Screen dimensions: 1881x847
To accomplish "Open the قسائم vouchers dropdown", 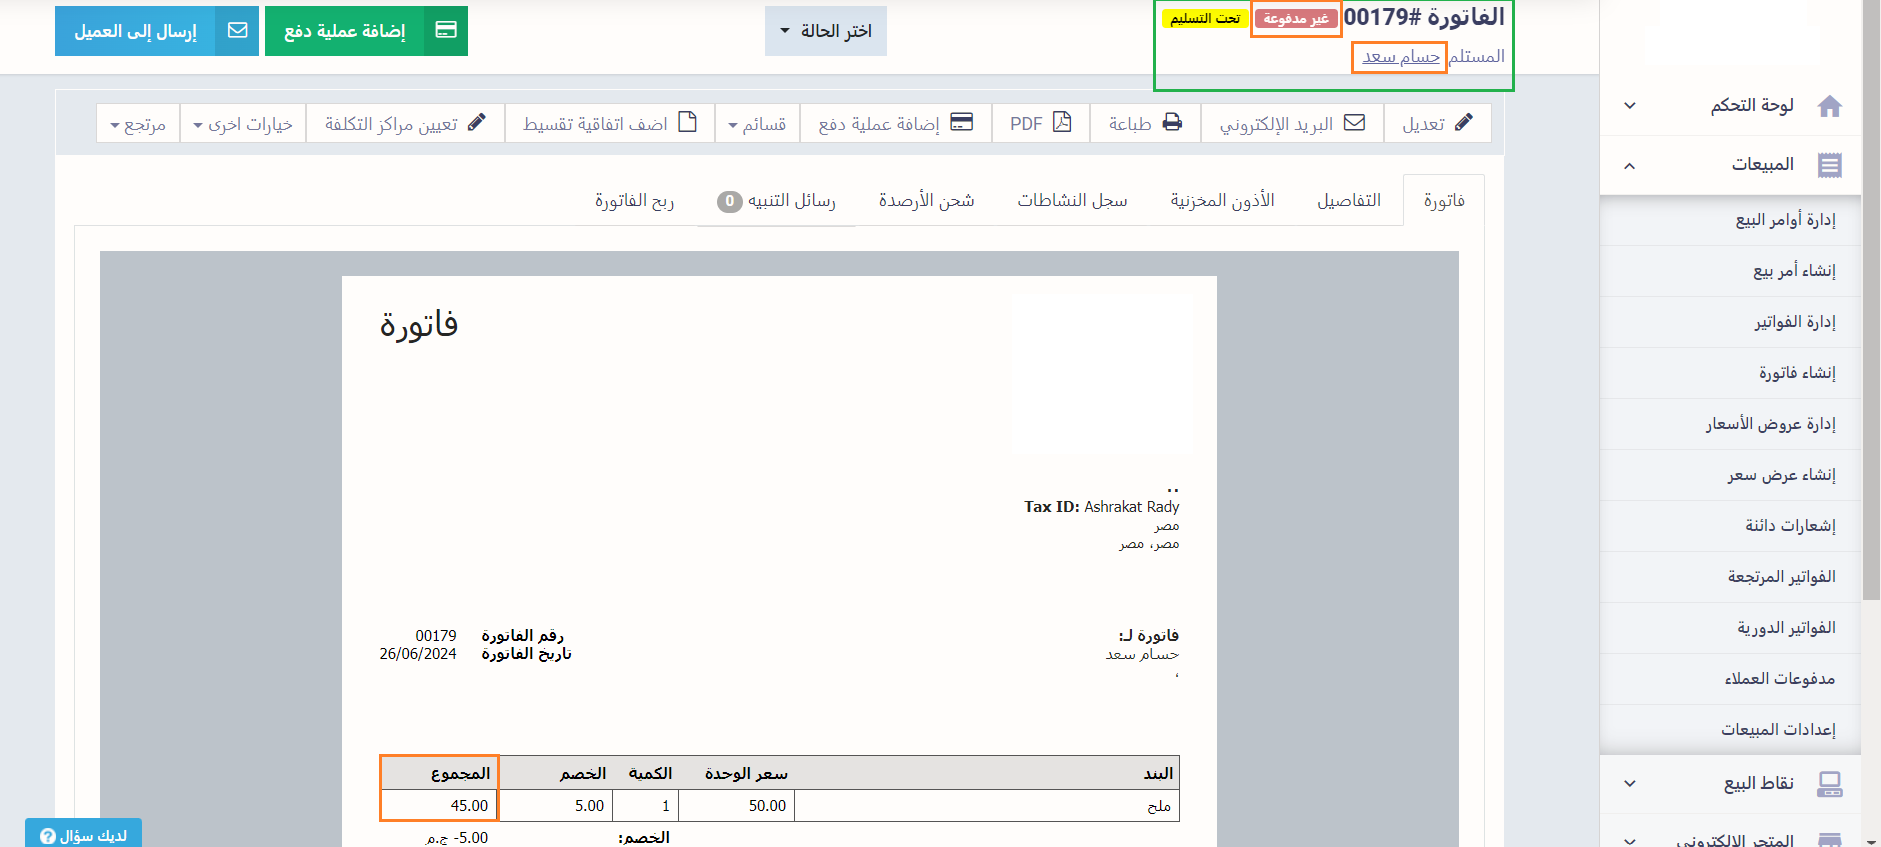I will (x=757, y=124).
